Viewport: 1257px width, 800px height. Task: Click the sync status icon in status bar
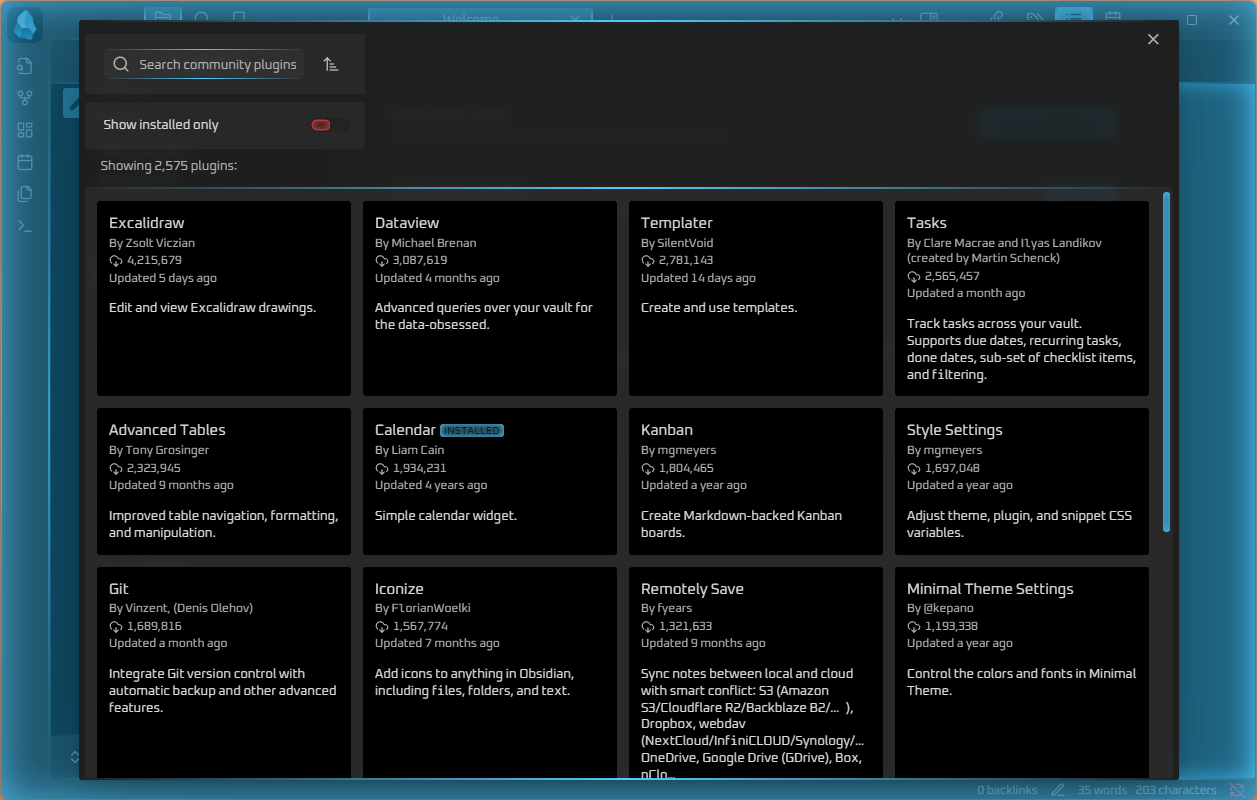click(x=1236, y=790)
